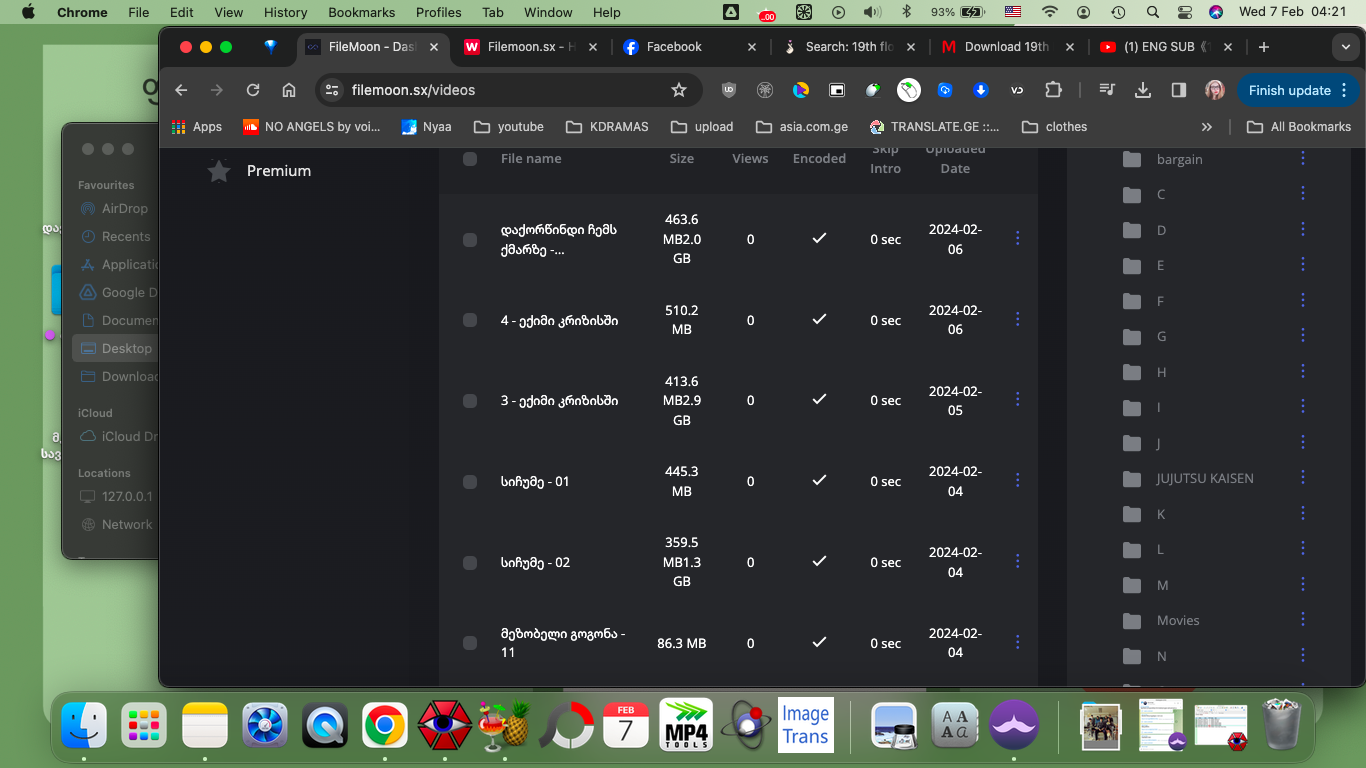Open file დაქორწინდი ჩემს ქმარზე name link

[558, 240]
